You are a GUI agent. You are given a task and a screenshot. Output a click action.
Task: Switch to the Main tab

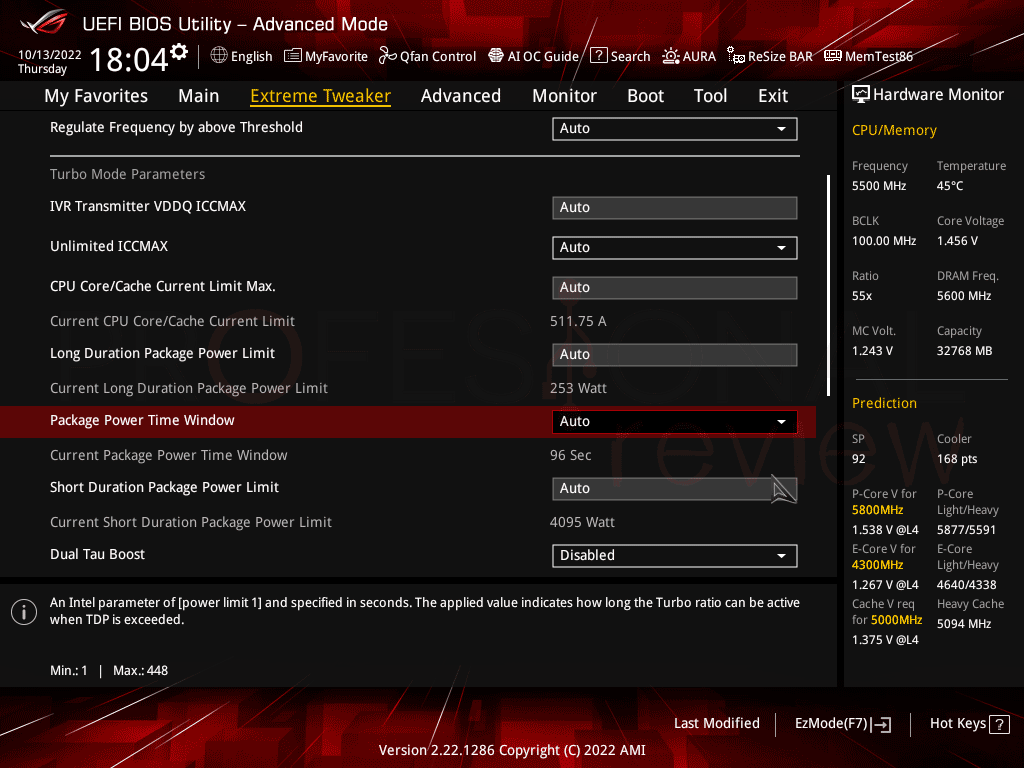[199, 96]
